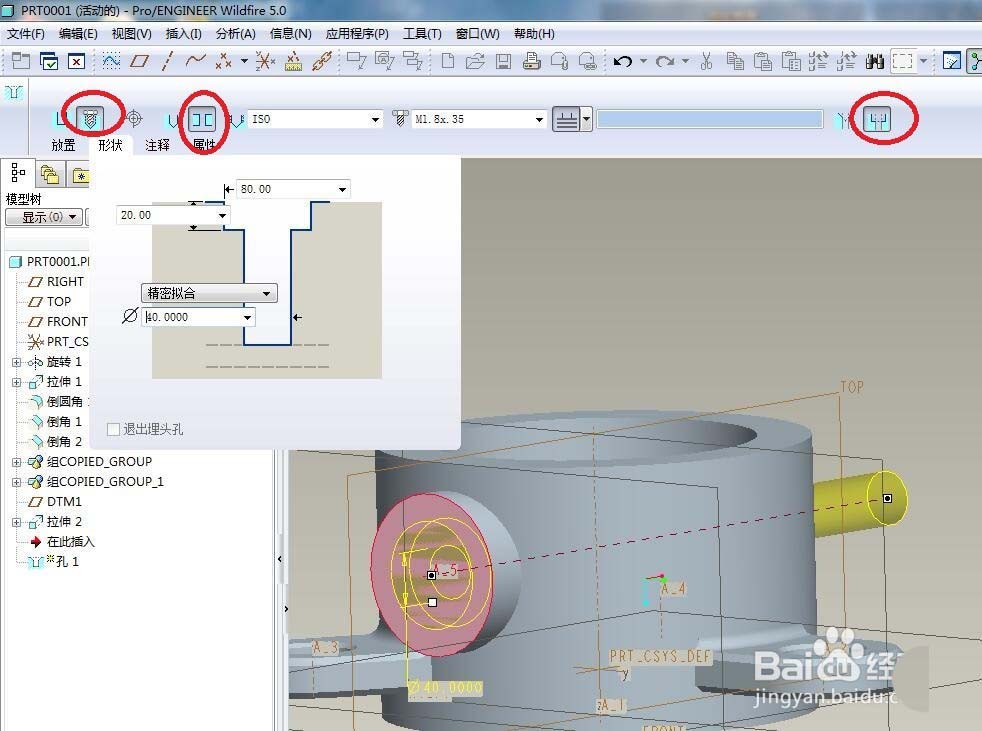Screen dimensions: 982x731
Task: Open the 插入(I) menu
Action: tap(183, 34)
